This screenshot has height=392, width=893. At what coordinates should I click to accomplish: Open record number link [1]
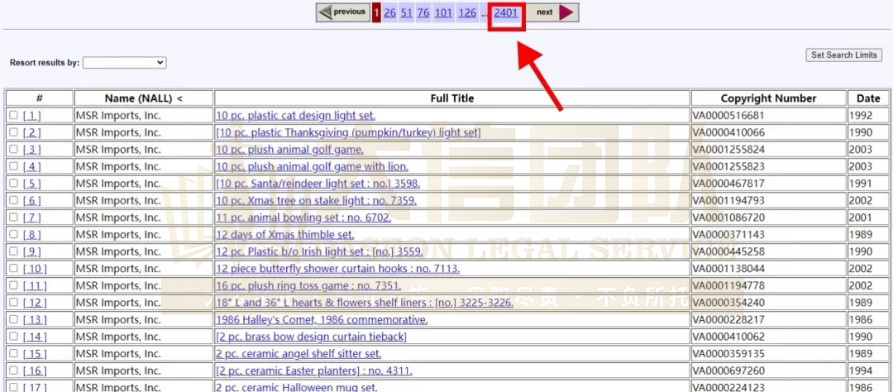32,116
